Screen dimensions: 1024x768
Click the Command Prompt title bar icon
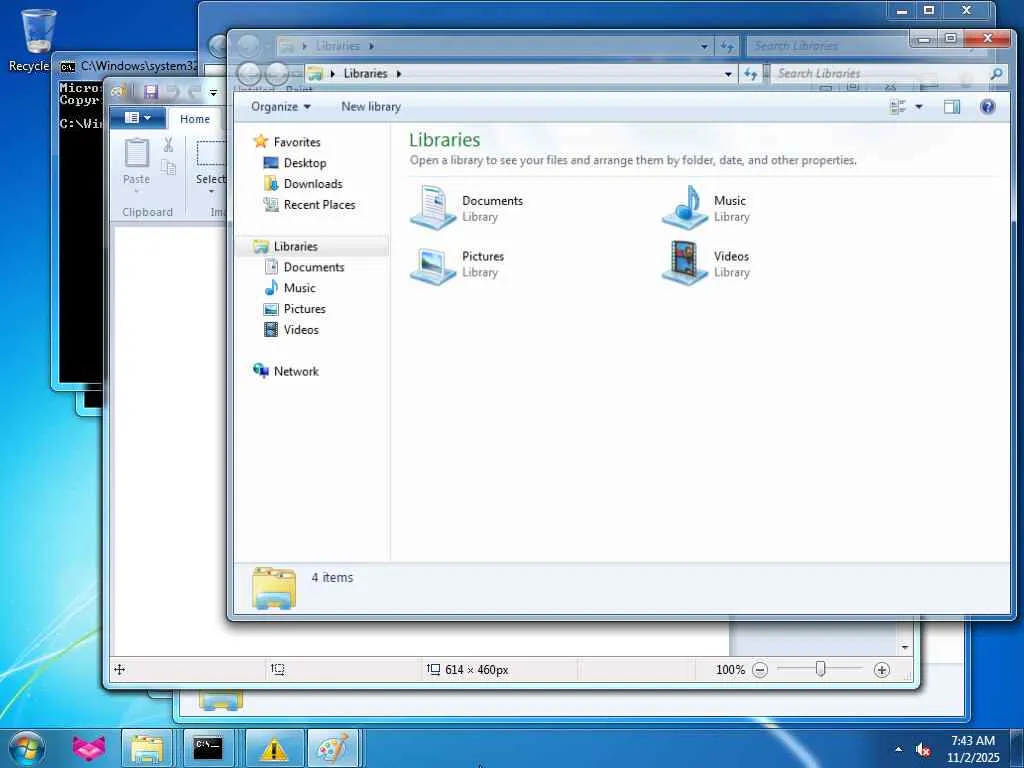pos(67,67)
